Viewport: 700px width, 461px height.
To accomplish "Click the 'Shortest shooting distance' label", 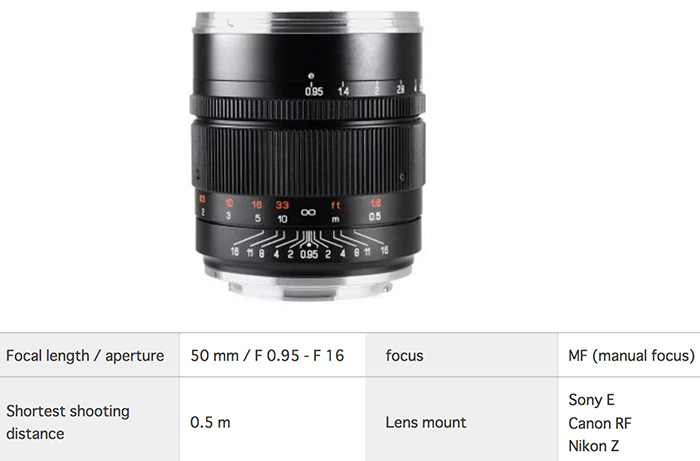I will [68, 422].
